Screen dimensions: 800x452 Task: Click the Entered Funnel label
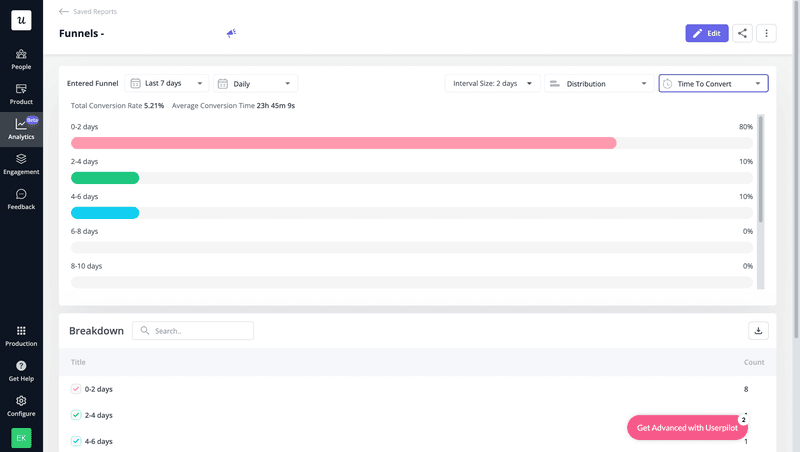click(92, 83)
